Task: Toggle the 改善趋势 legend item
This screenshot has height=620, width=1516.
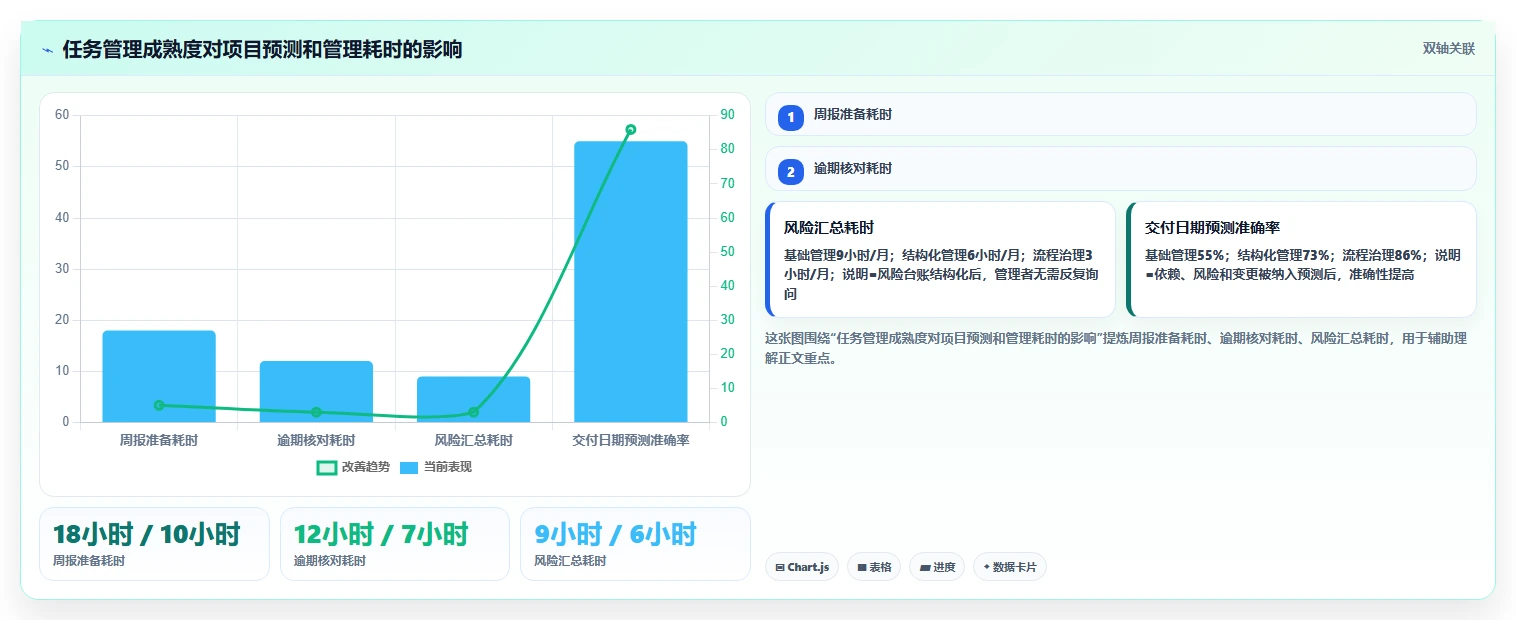Action: pos(353,467)
